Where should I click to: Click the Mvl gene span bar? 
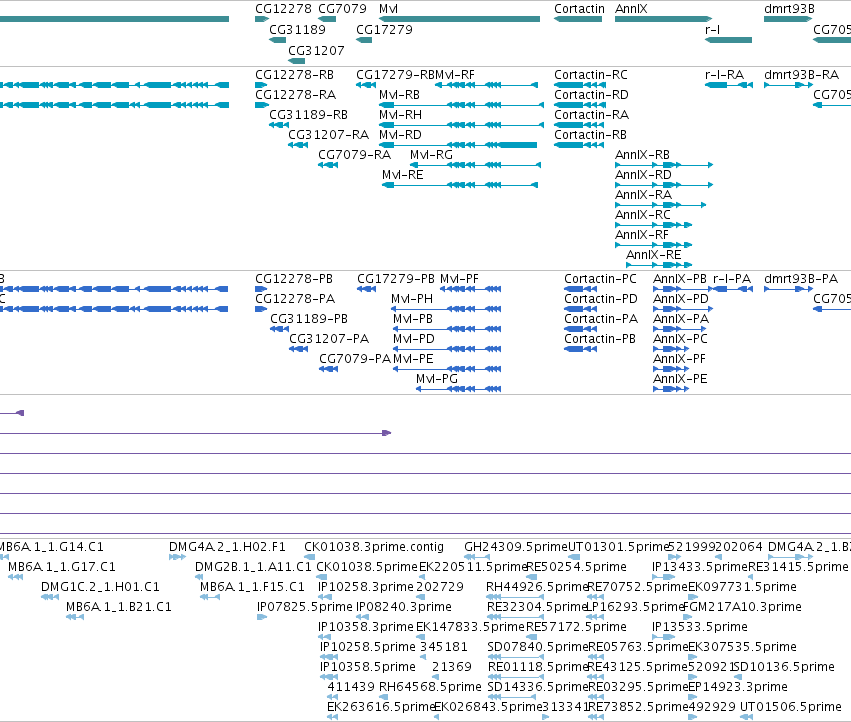pyautogui.click(x=460, y=19)
